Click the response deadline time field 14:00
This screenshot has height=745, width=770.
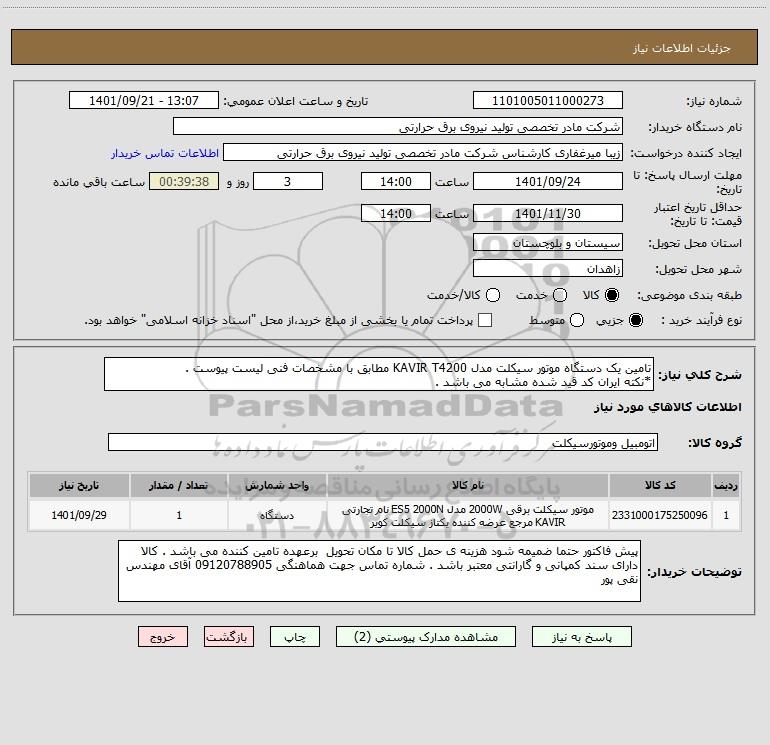click(x=396, y=181)
